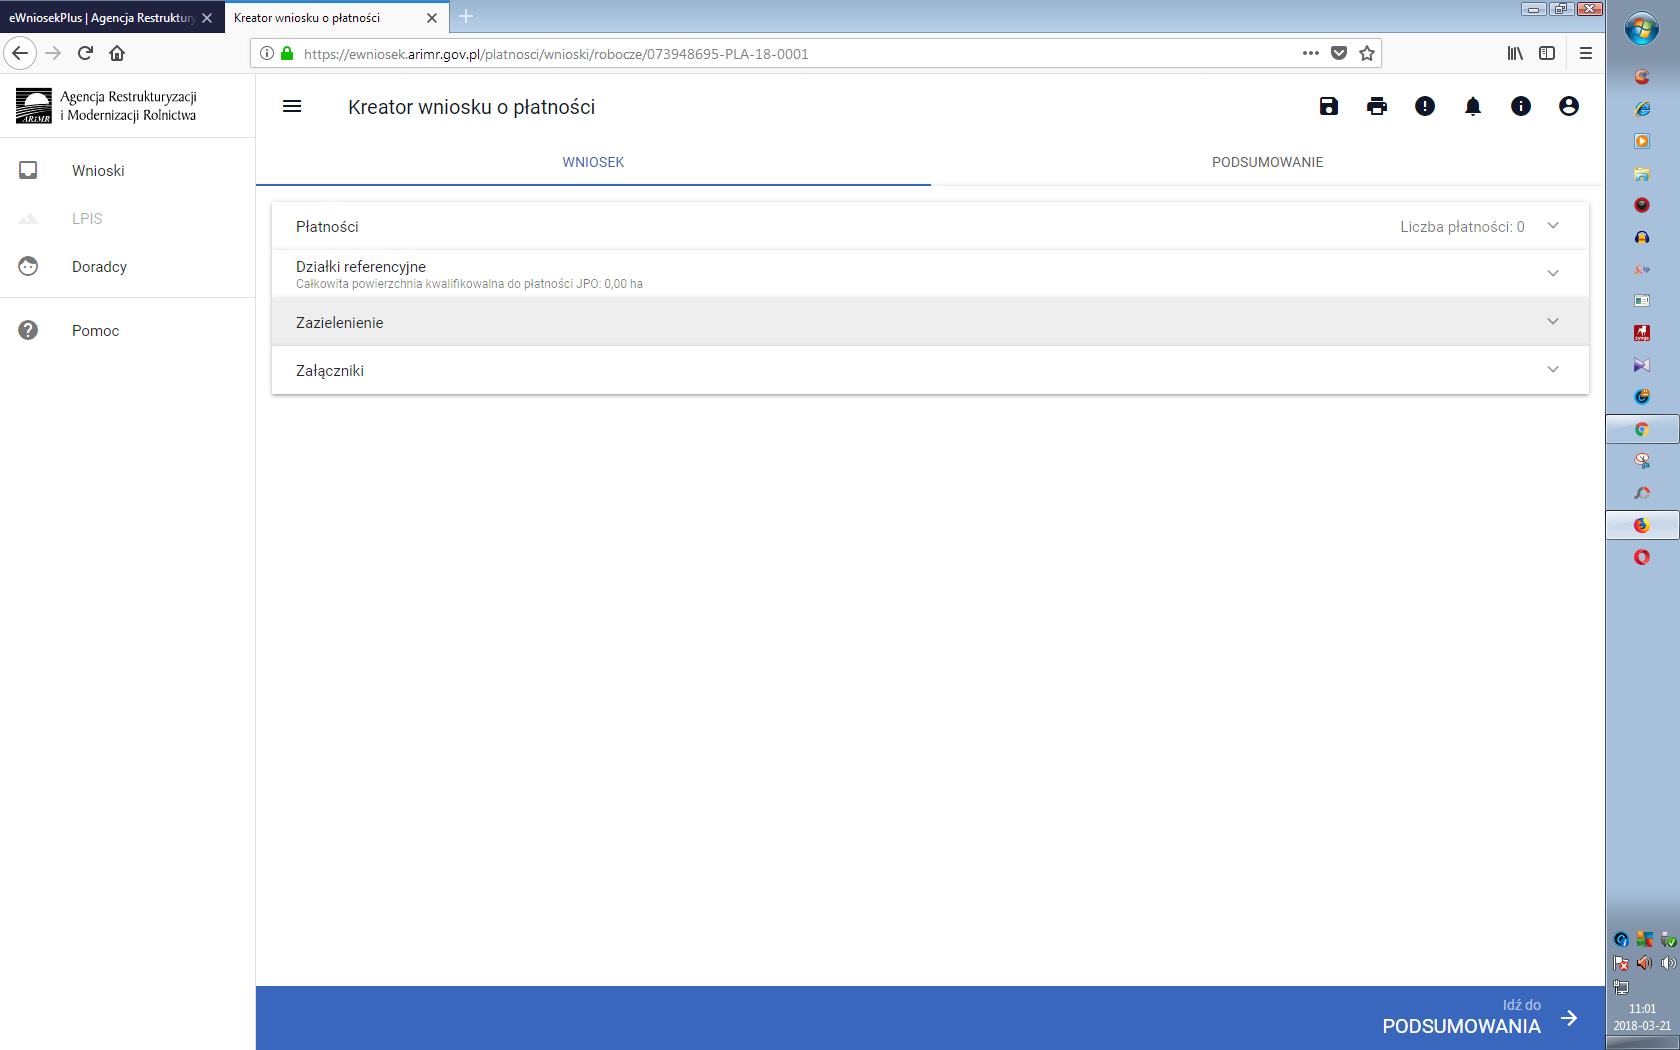
Task: Click Idź do PODSUMOWANIA button
Action: (1478, 1018)
